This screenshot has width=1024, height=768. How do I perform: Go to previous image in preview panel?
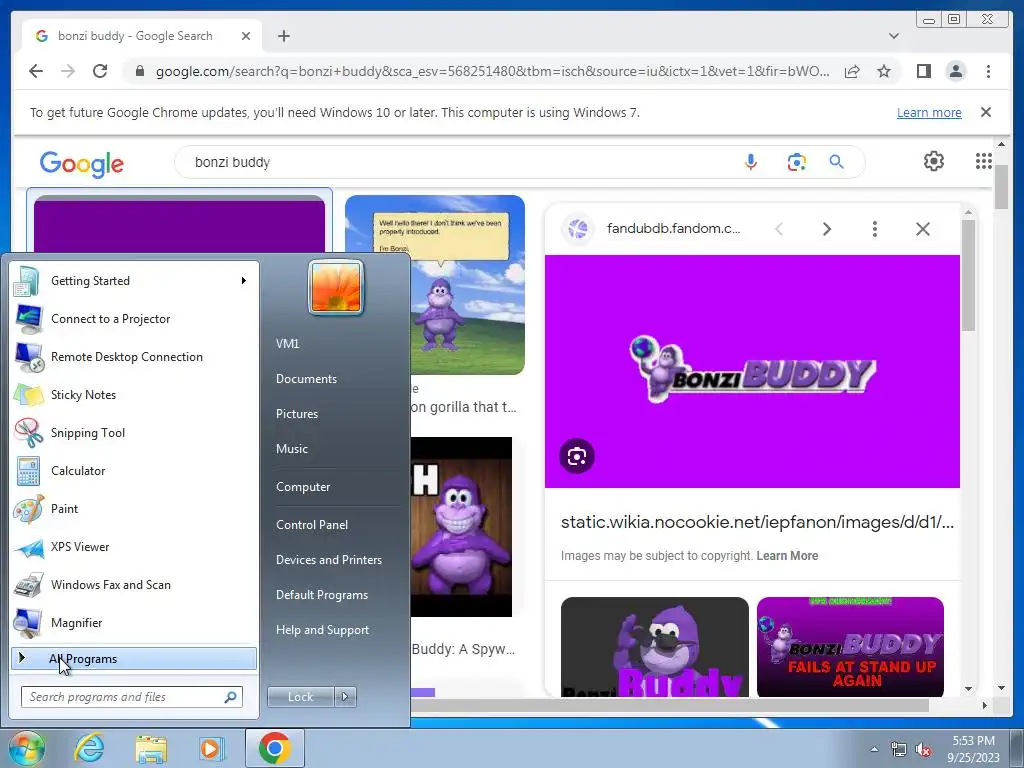(779, 229)
